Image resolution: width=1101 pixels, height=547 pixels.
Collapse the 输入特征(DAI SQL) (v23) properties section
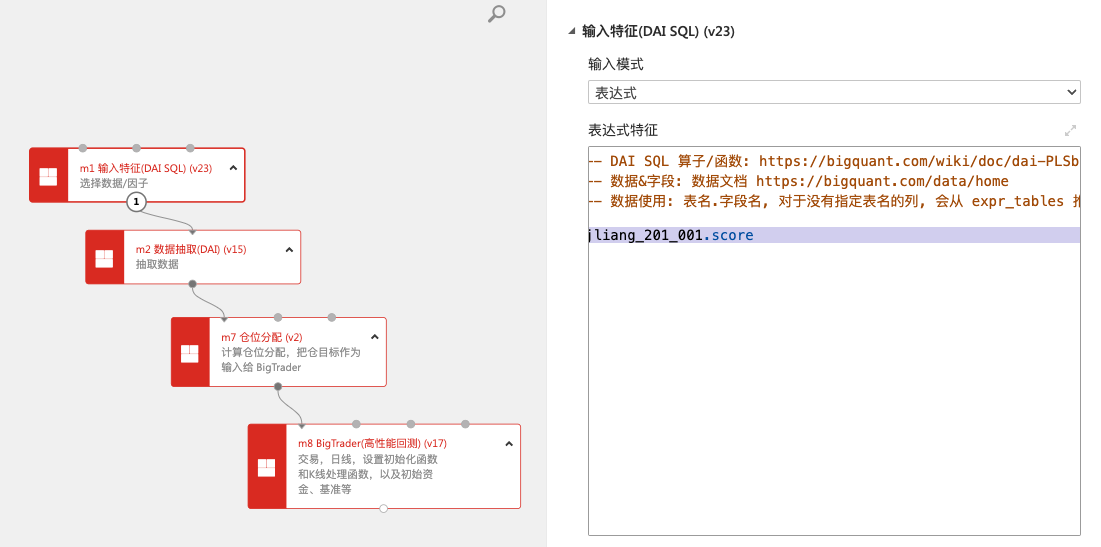572,32
